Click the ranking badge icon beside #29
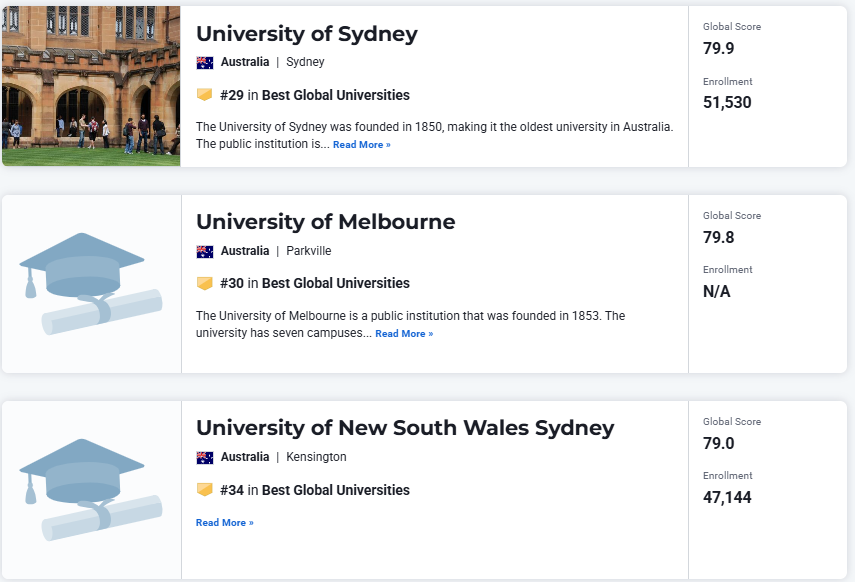The height and width of the screenshot is (582, 855). click(x=205, y=95)
